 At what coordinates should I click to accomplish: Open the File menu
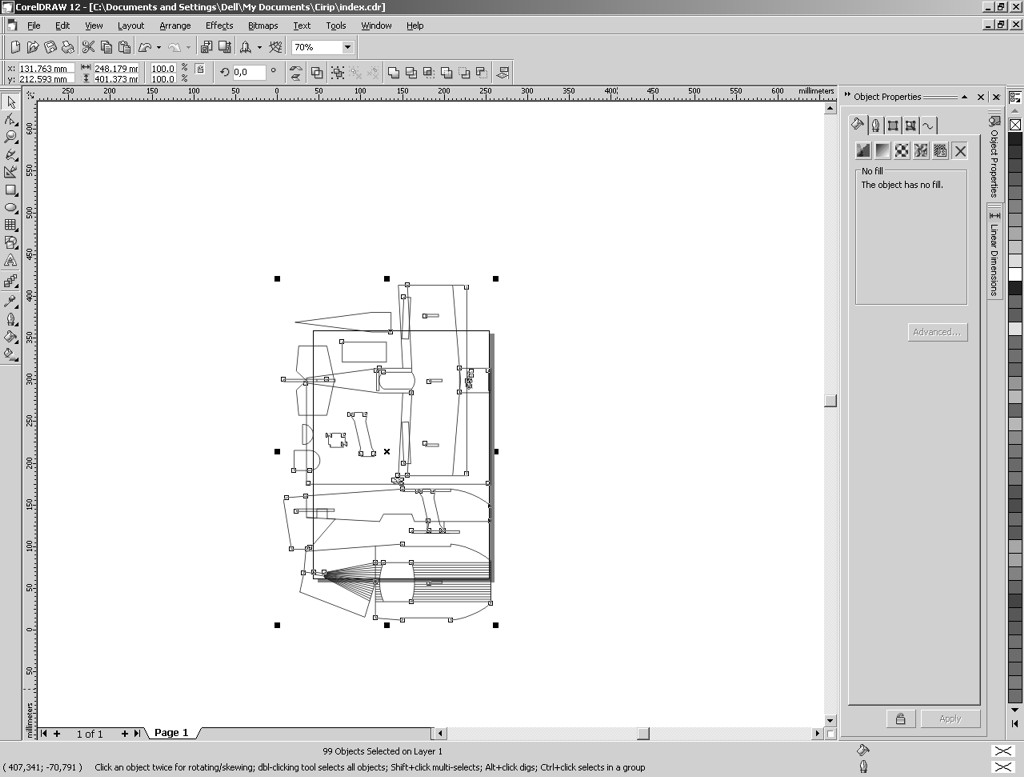pyautogui.click(x=34, y=25)
